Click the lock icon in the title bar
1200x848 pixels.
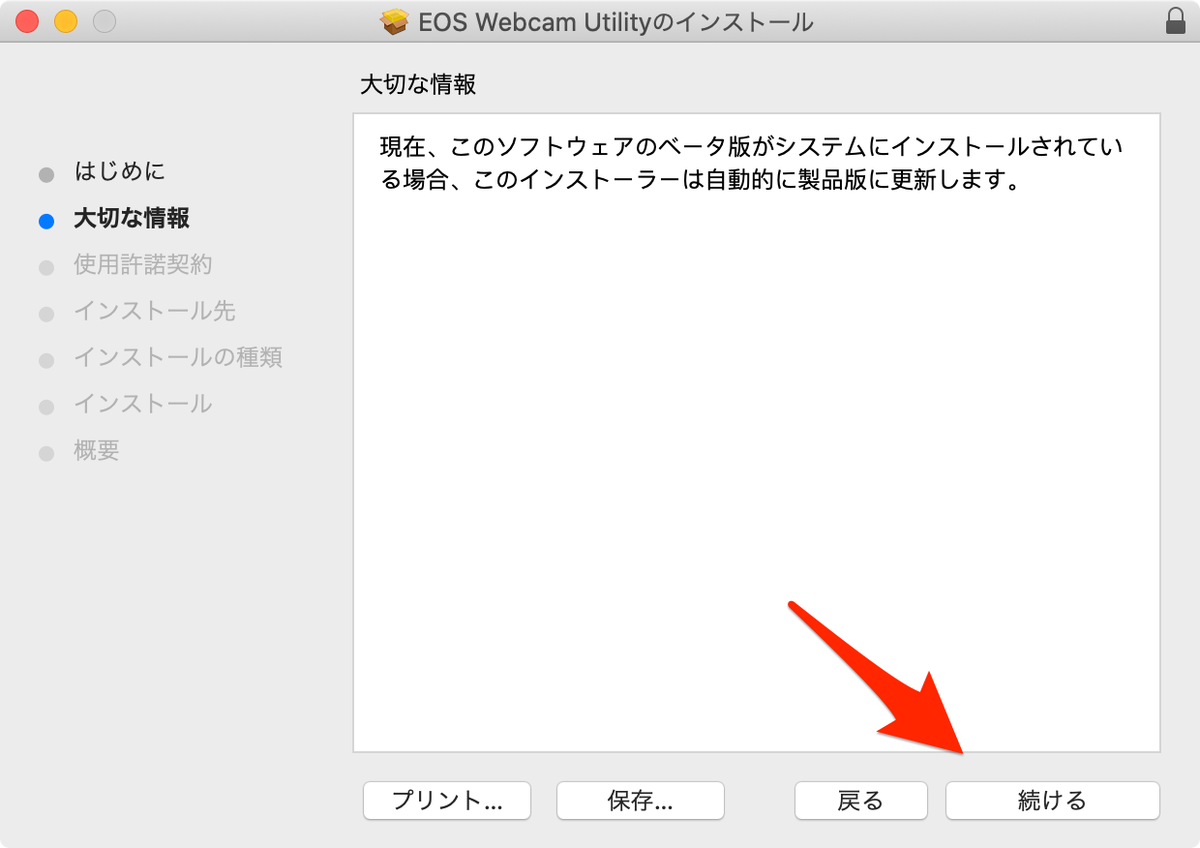click(x=1176, y=21)
